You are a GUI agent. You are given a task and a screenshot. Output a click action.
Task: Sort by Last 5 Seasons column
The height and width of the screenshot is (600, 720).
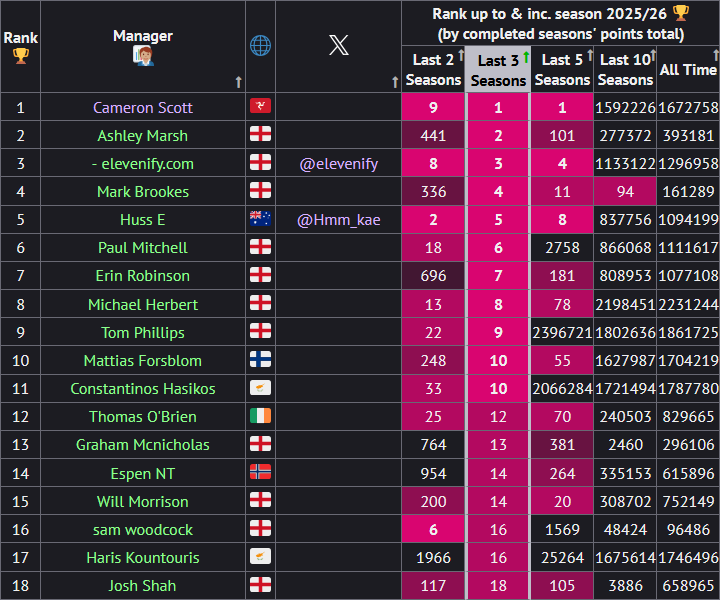click(590, 56)
